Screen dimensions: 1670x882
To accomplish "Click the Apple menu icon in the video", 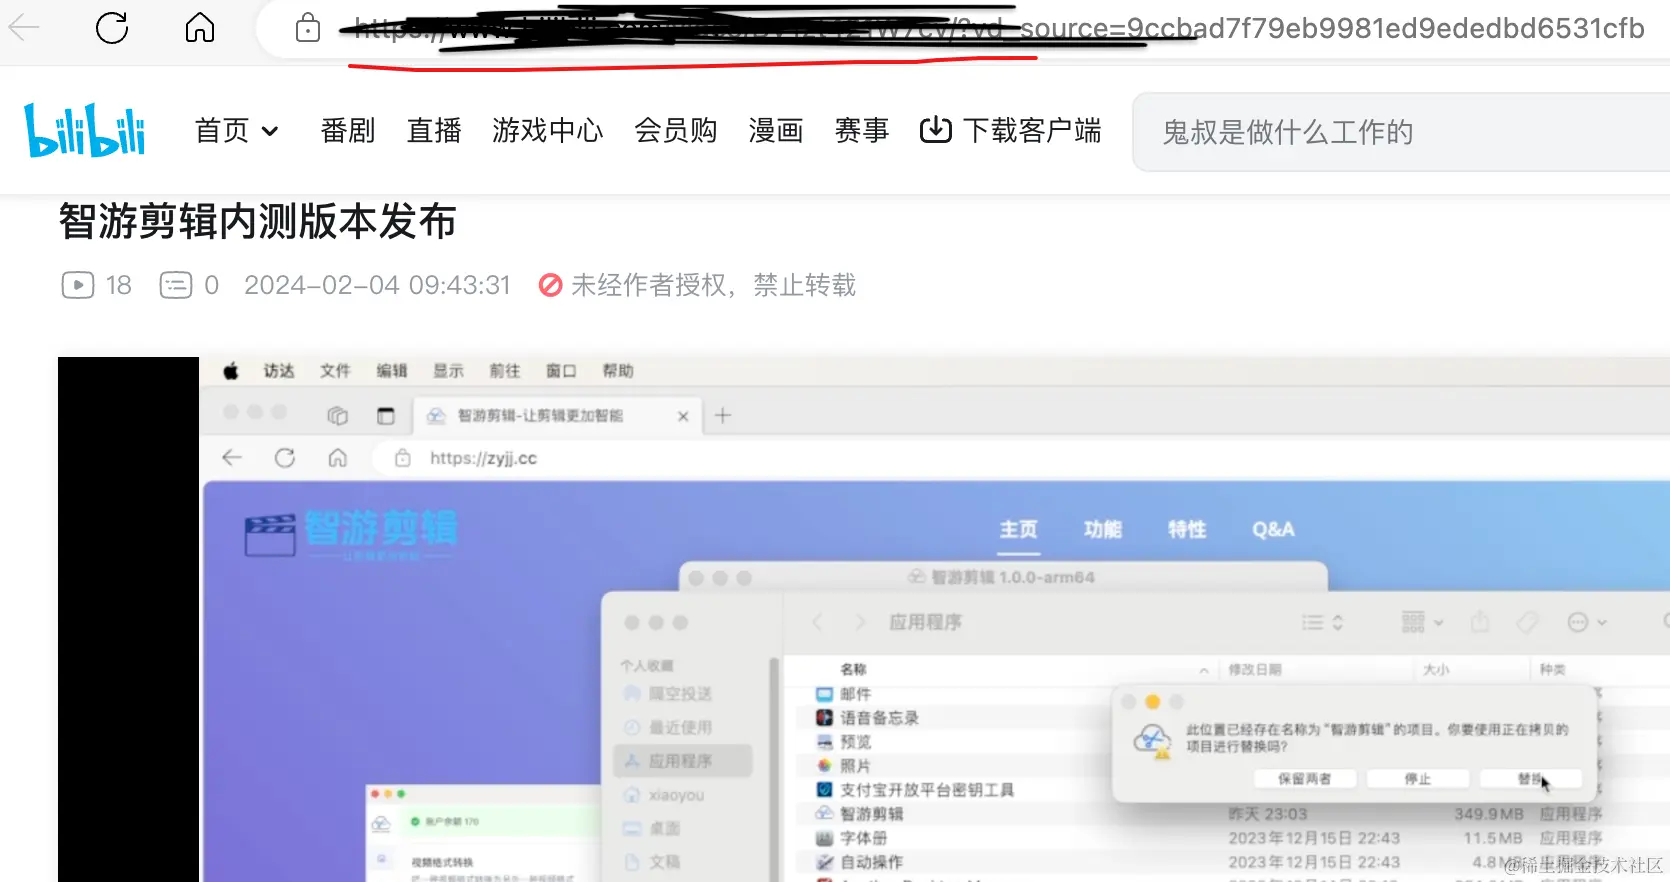I will click(231, 371).
